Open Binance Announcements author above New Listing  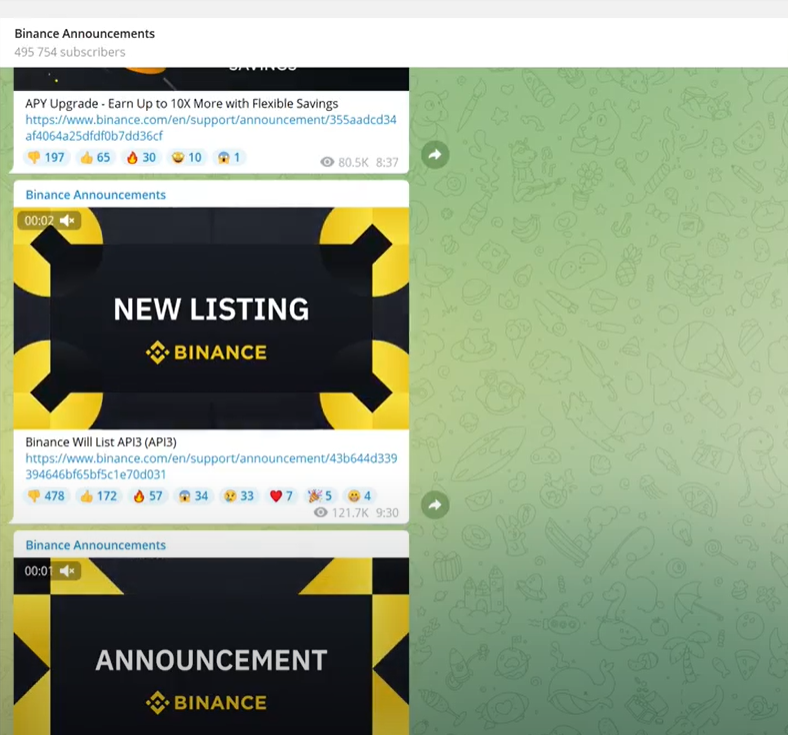coord(95,195)
